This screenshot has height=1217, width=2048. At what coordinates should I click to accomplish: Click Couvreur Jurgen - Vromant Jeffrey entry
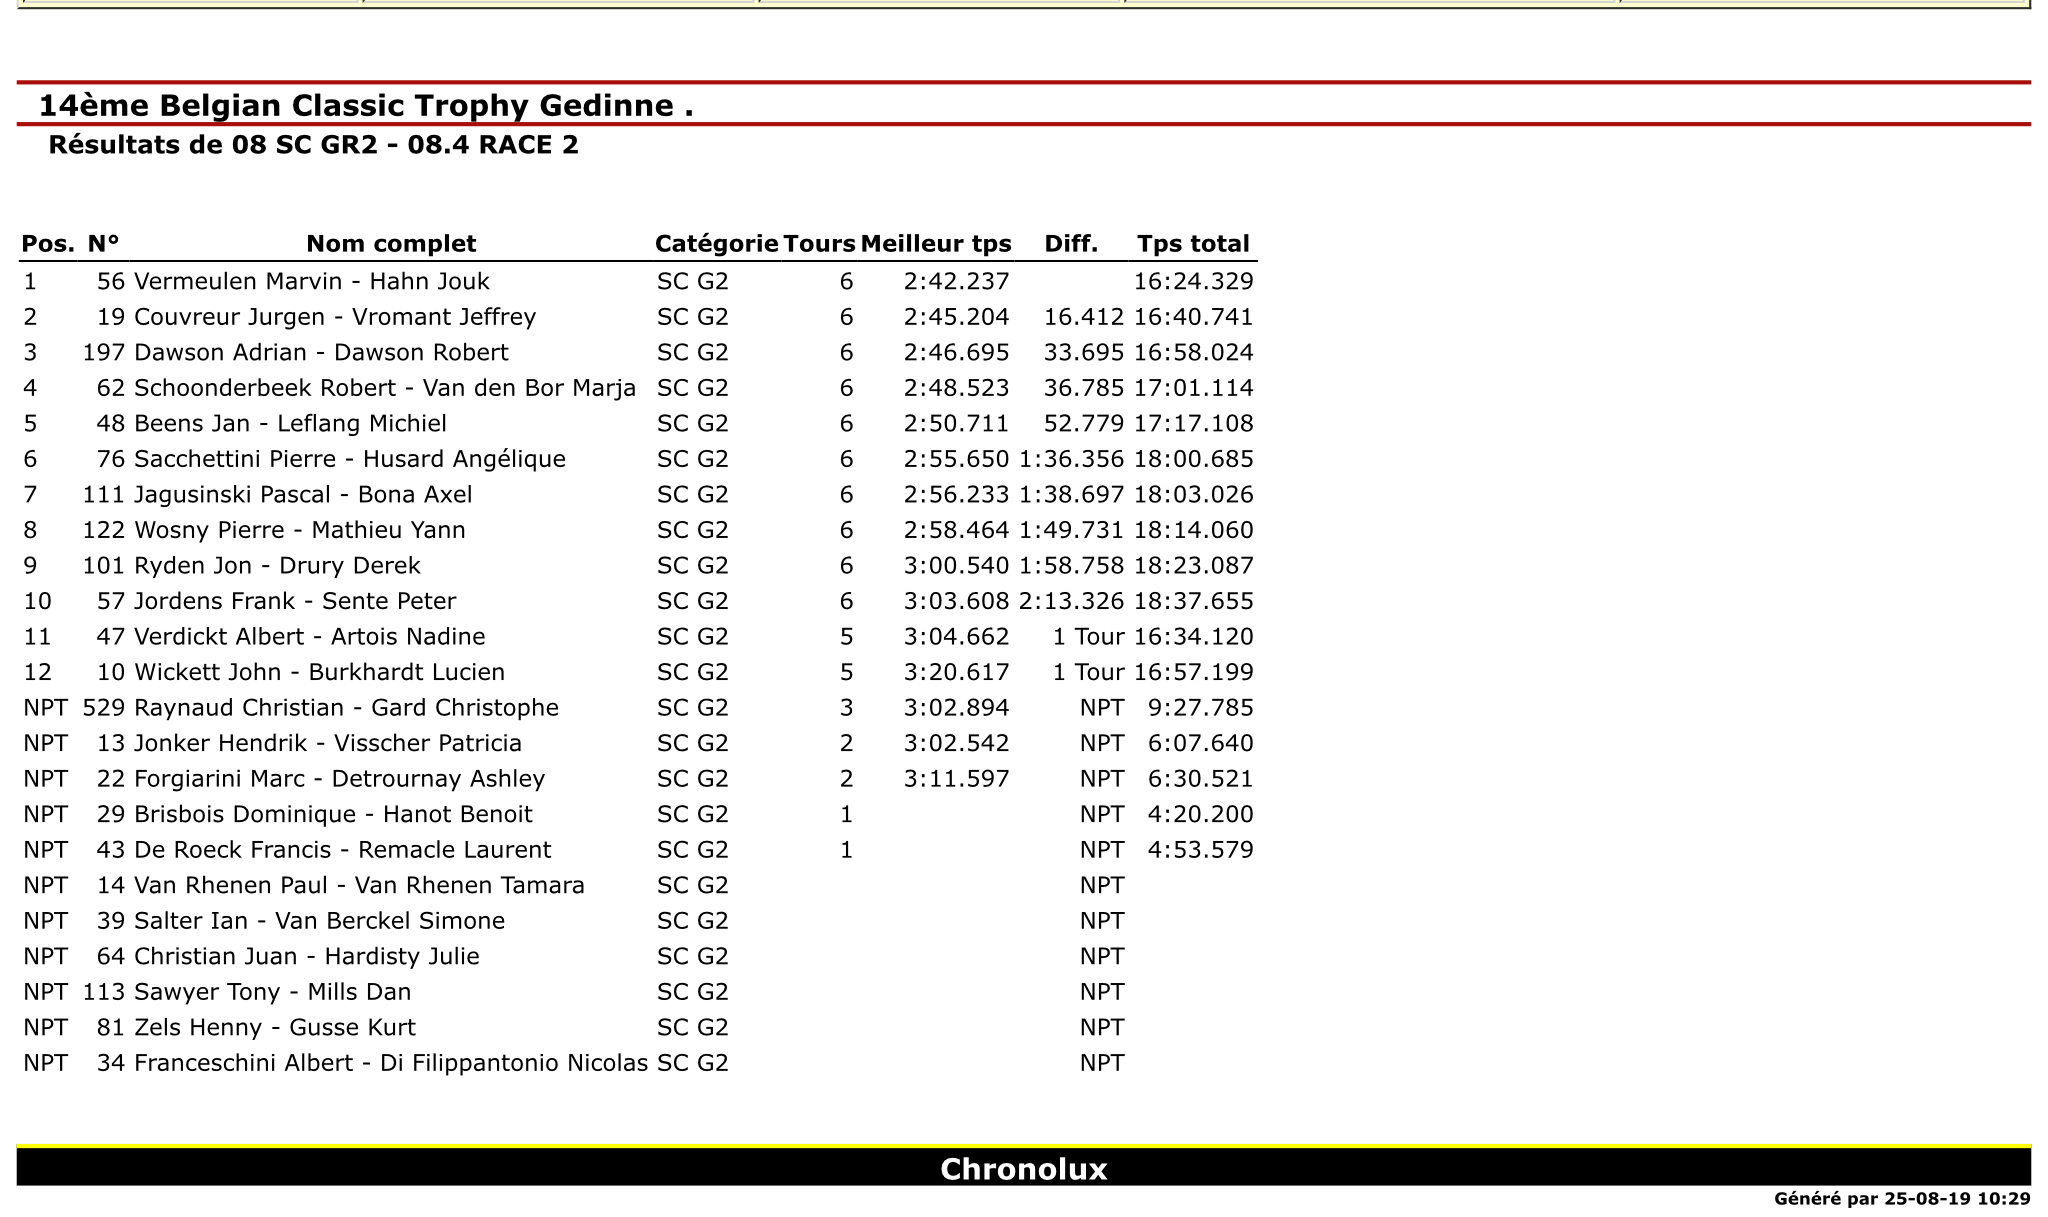pyautogui.click(x=335, y=318)
